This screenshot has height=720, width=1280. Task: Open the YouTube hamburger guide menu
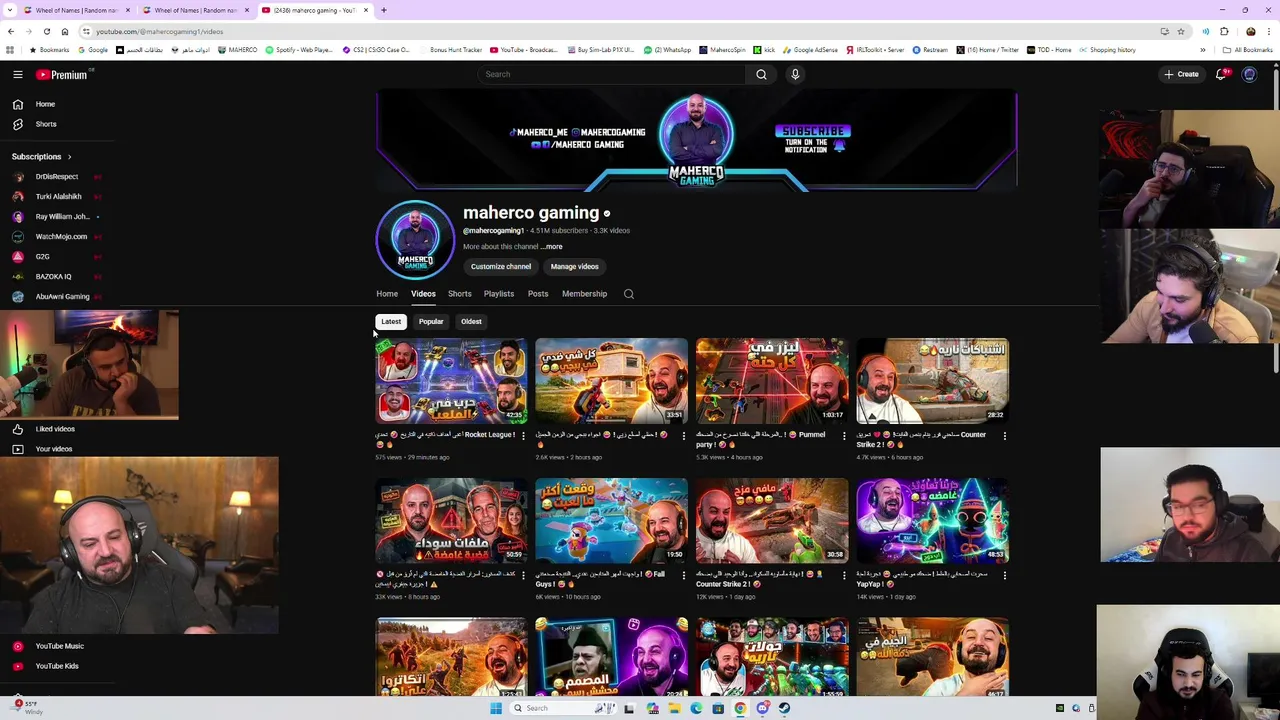pyautogui.click(x=18, y=74)
